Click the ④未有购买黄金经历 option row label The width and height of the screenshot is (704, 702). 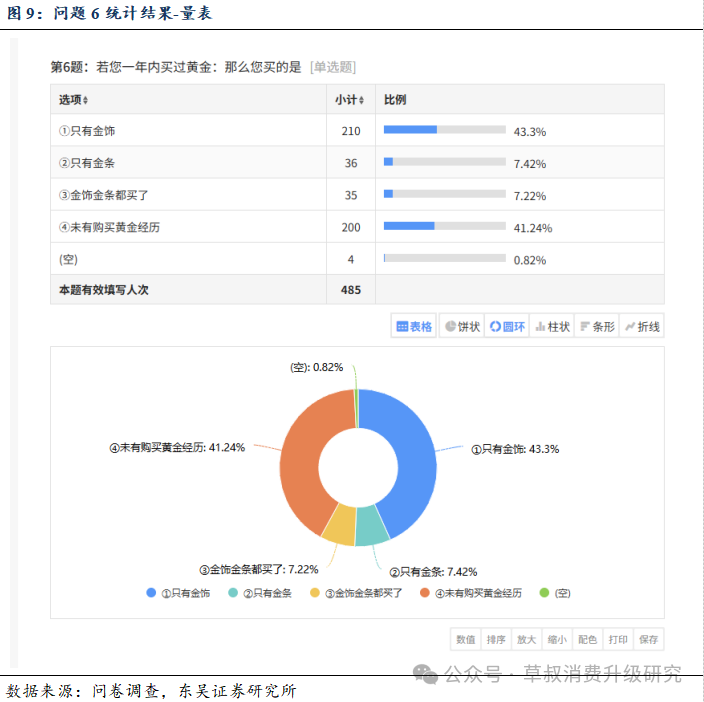[x=110, y=228]
